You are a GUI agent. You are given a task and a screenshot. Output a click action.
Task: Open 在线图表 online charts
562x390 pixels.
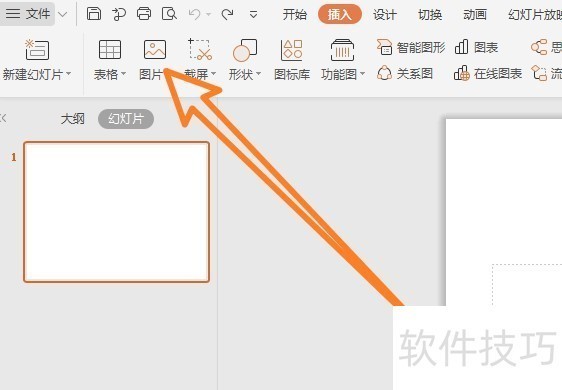click(x=488, y=73)
